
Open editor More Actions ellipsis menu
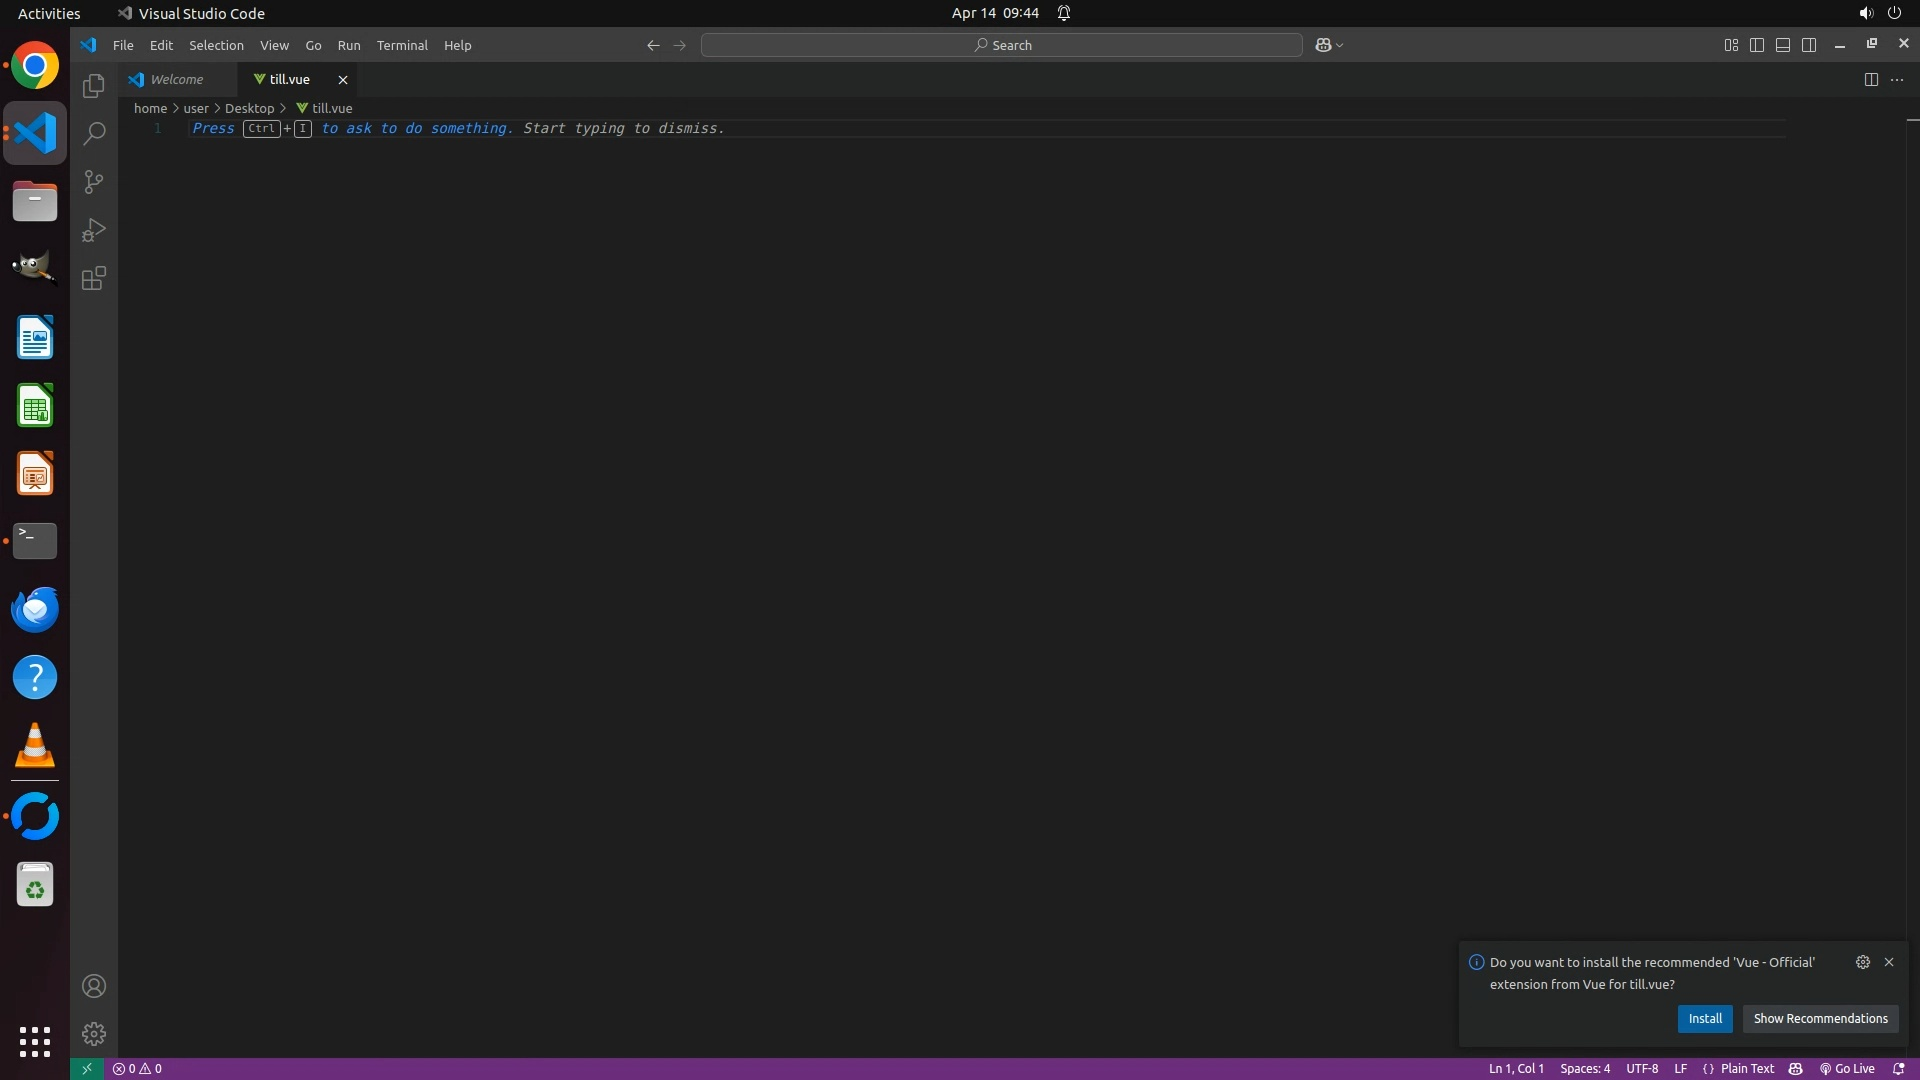(x=1897, y=80)
